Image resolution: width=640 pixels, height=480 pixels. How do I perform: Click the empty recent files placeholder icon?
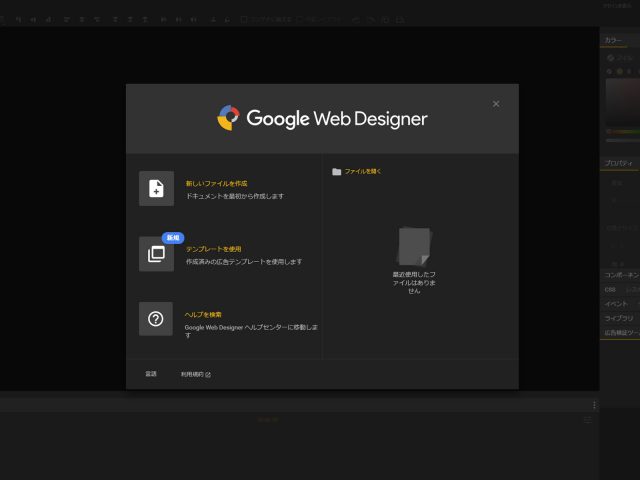(414, 246)
